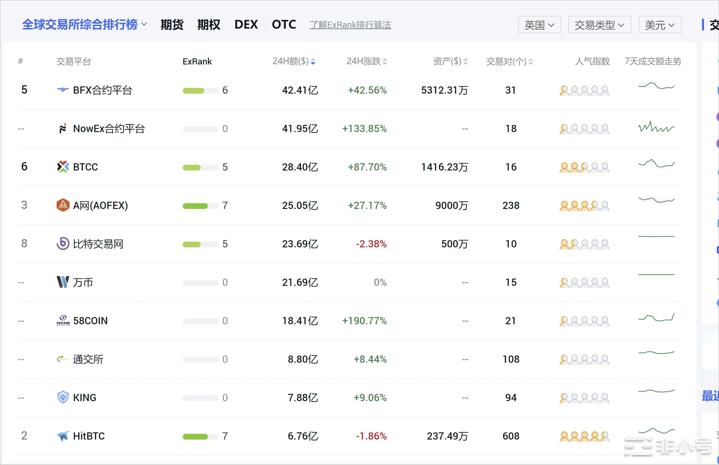
Task: Click the 通交所 logo icon
Action: tap(63, 359)
